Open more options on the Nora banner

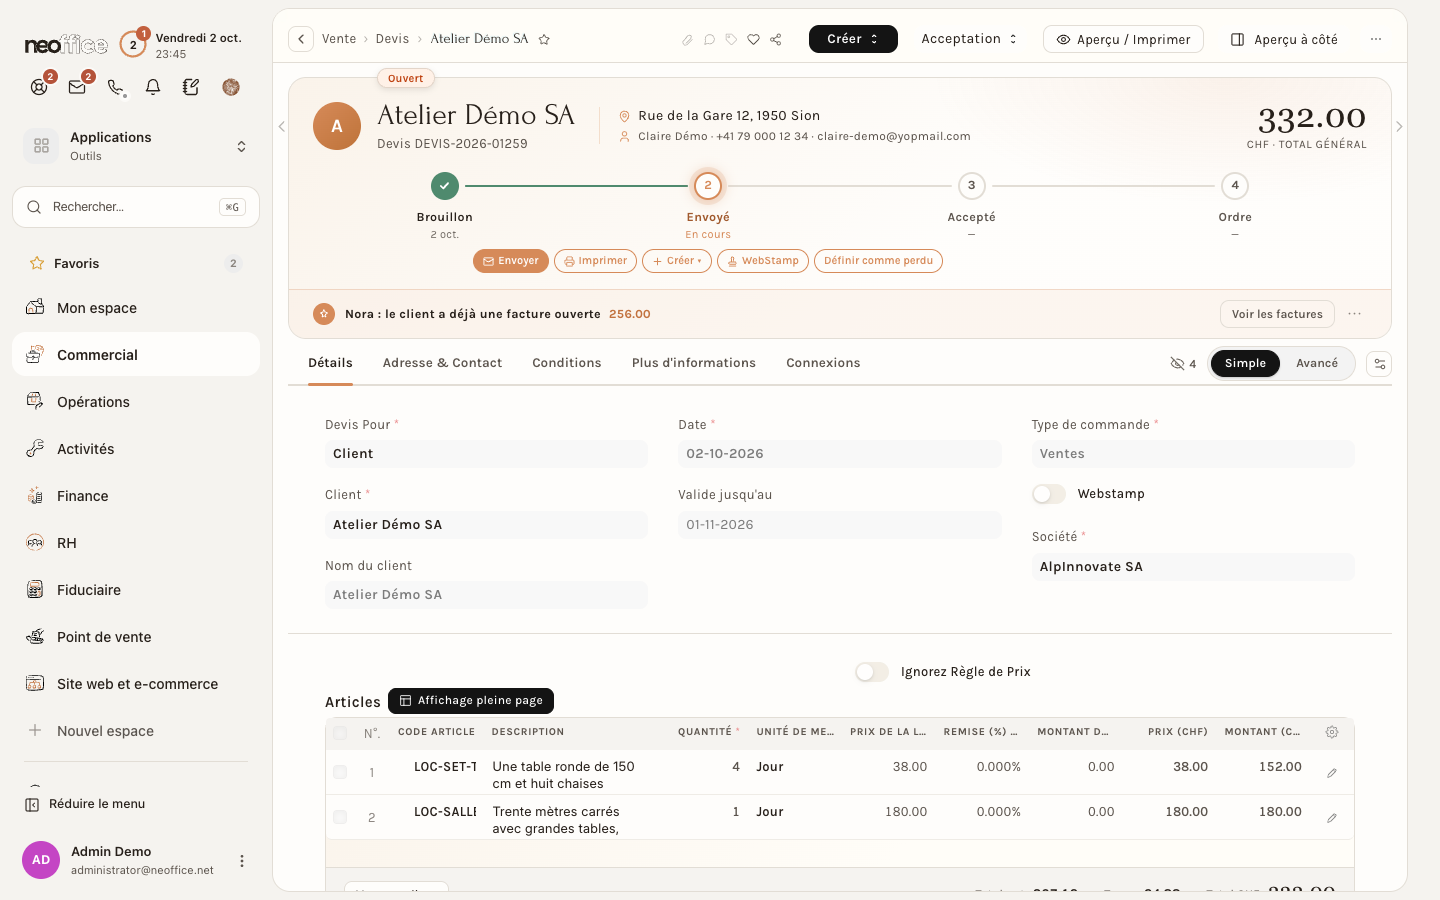(1355, 314)
